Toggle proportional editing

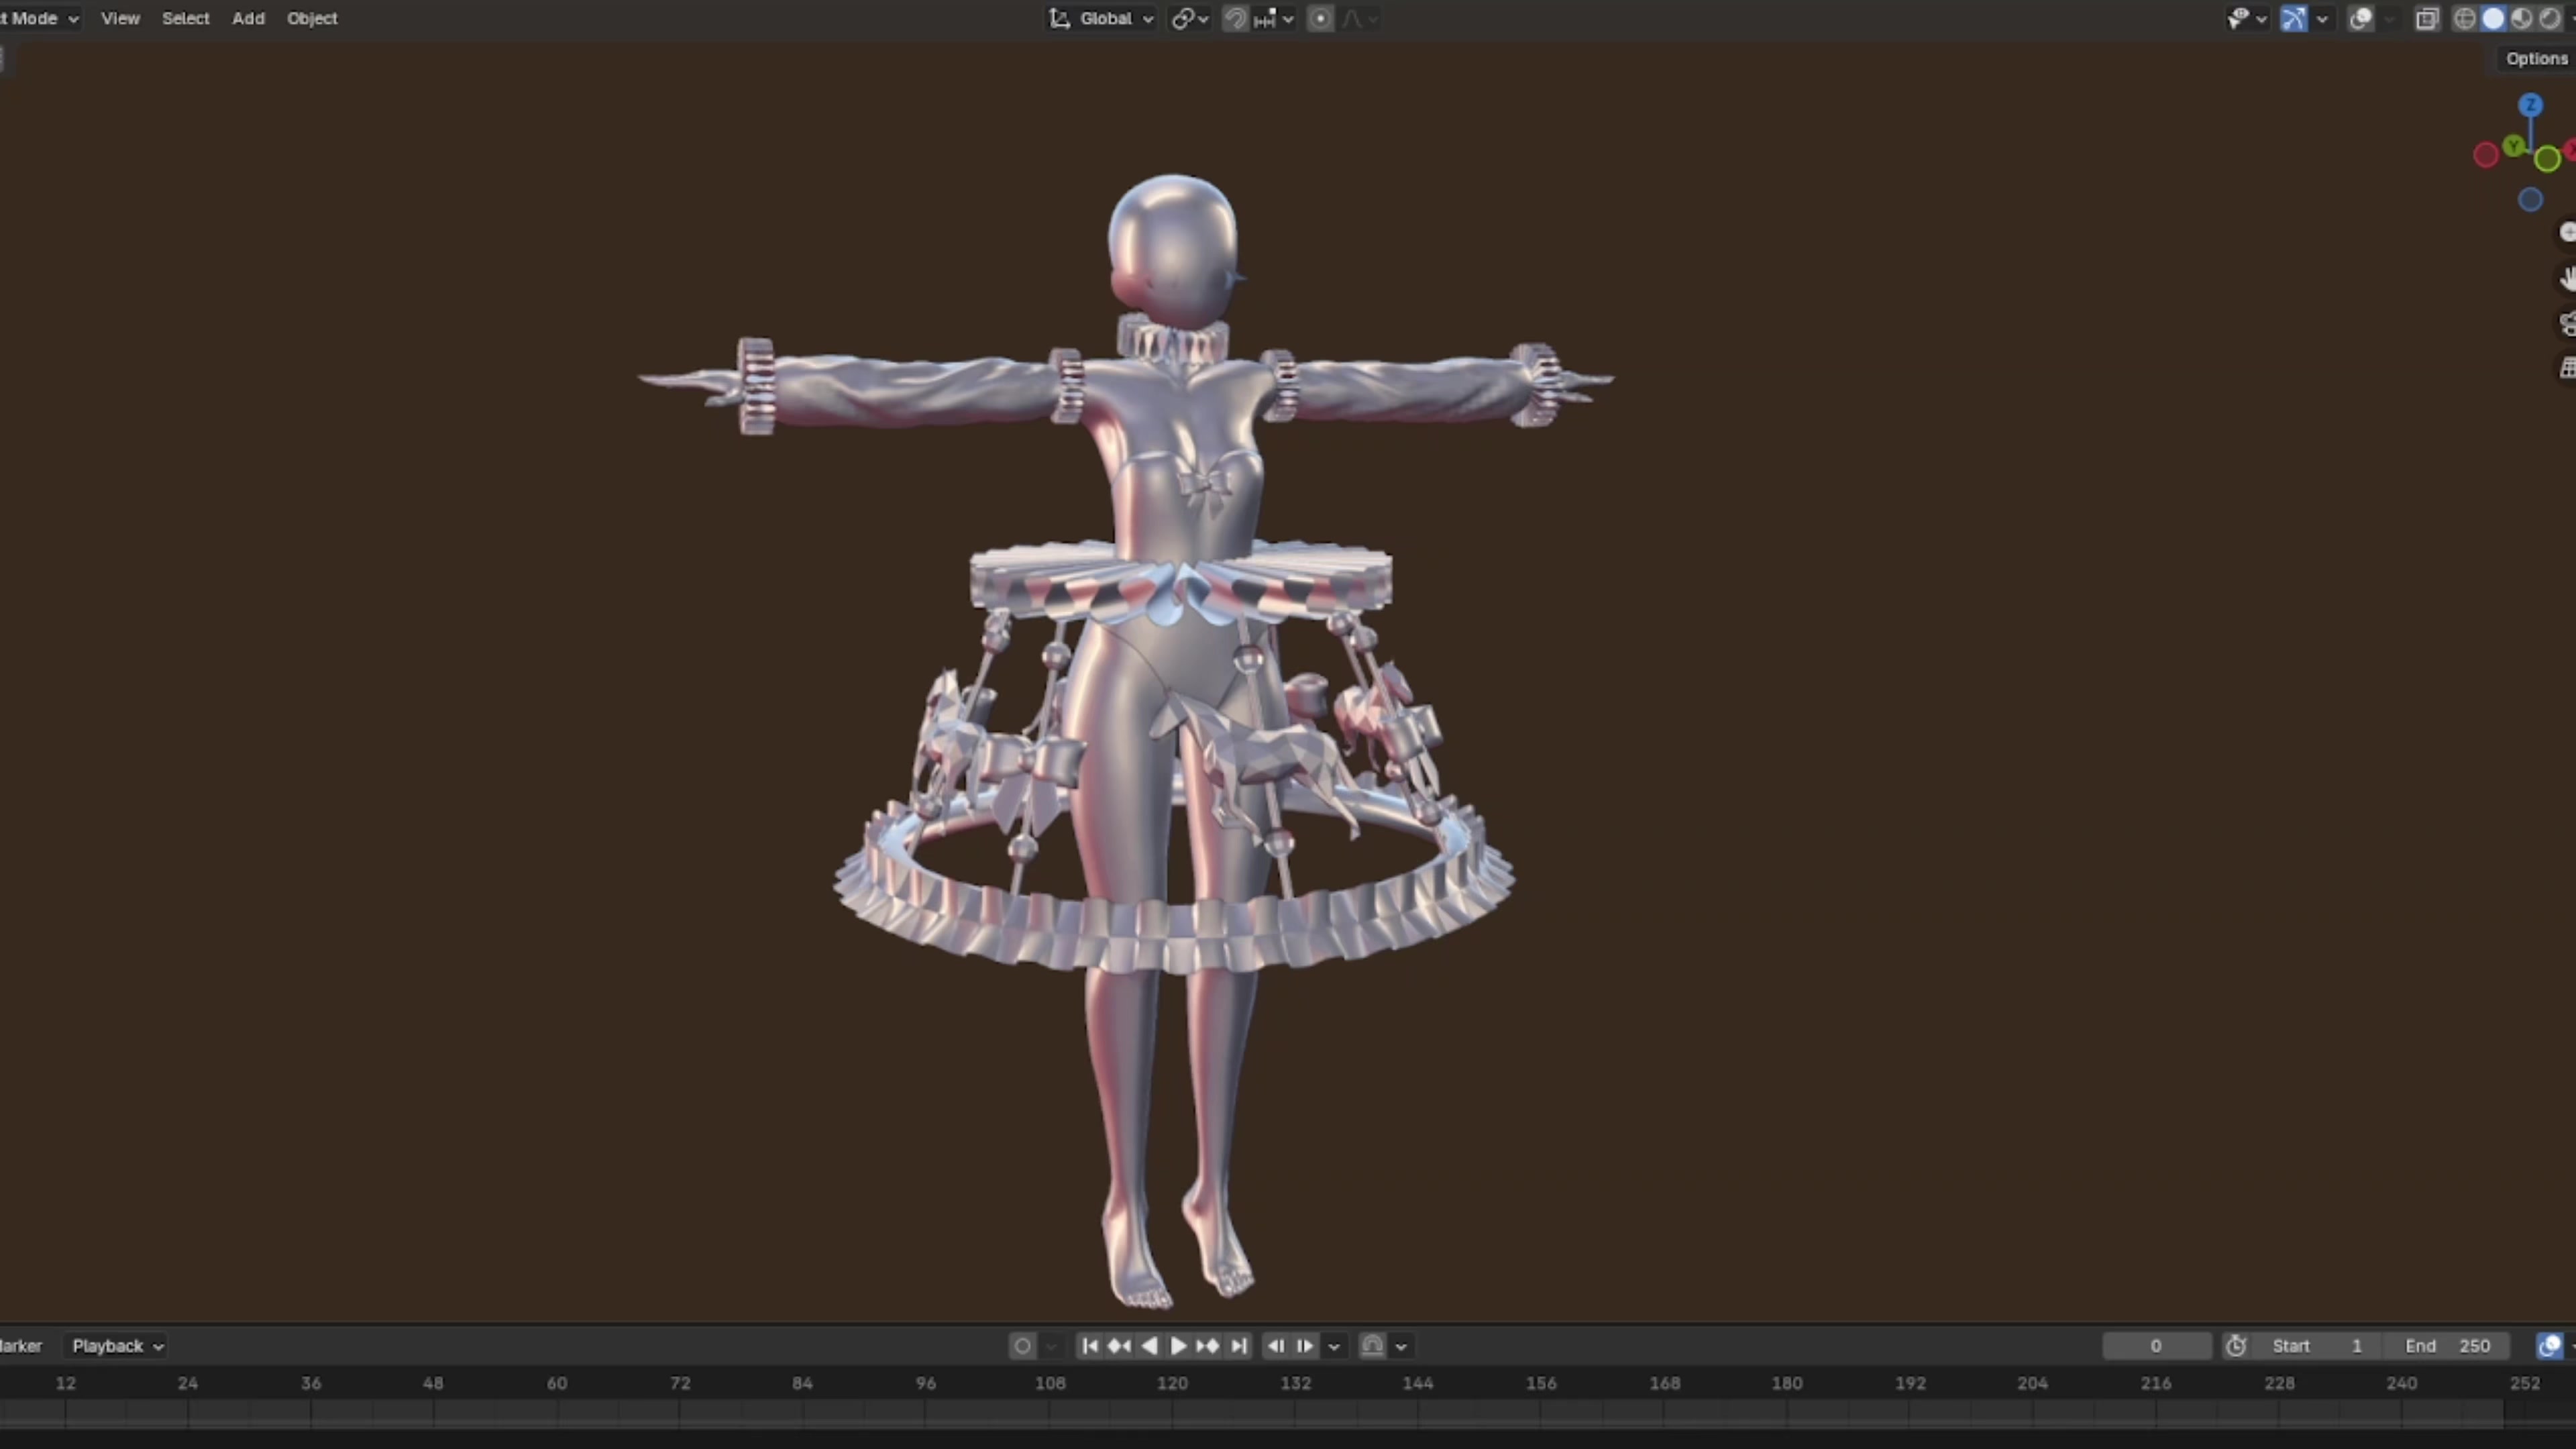pos(1320,18)
